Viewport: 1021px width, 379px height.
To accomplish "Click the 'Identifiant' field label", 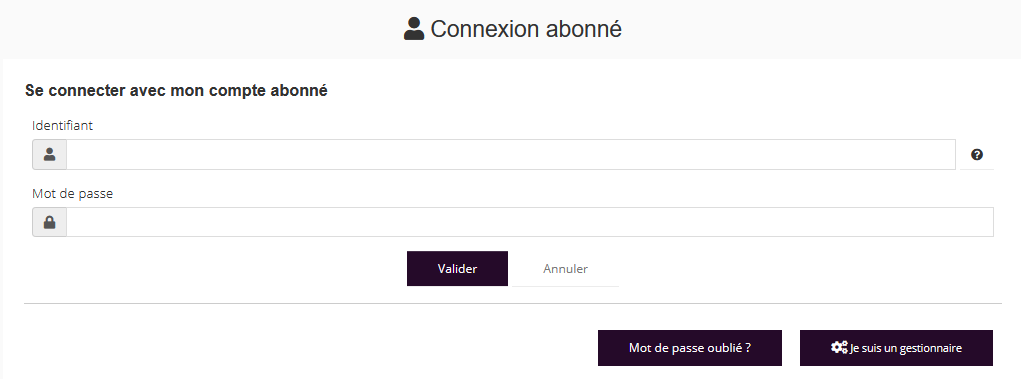I will tap(63, 126).
